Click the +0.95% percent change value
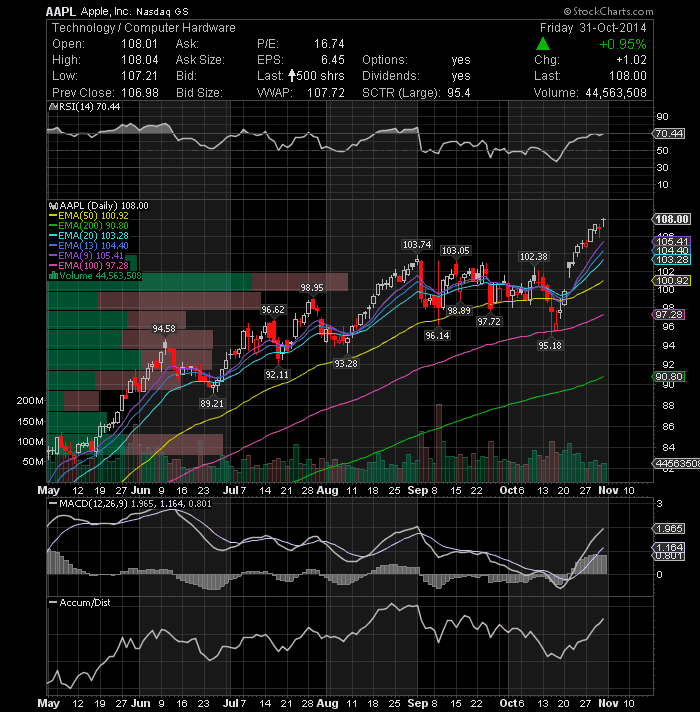Viewport: 700px width, 712px height. click(x=623, y=44)
